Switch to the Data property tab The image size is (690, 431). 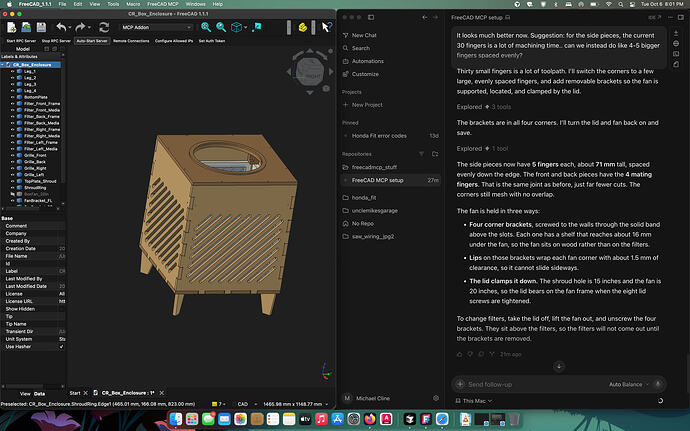tap(39, 394)
